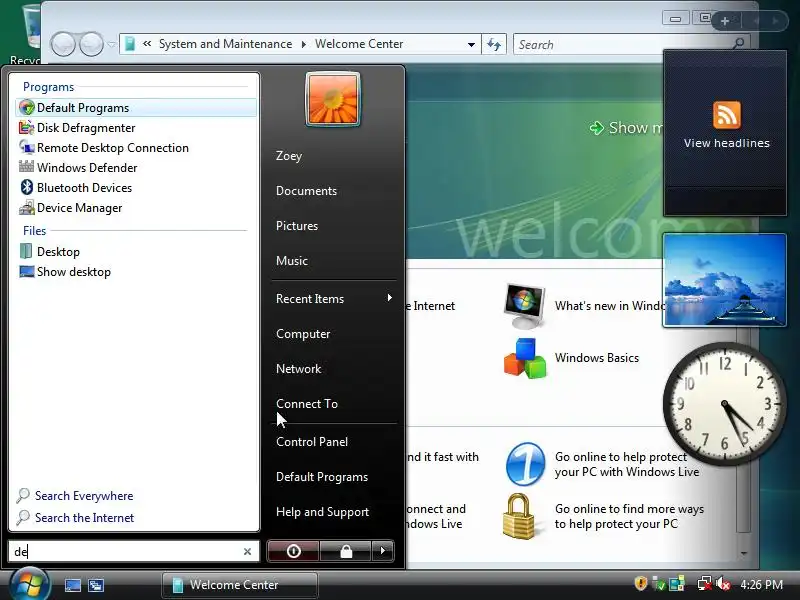Open padlock find more ways offer
This screenshot has height=600, width=800.
click(x=603, y=516)
